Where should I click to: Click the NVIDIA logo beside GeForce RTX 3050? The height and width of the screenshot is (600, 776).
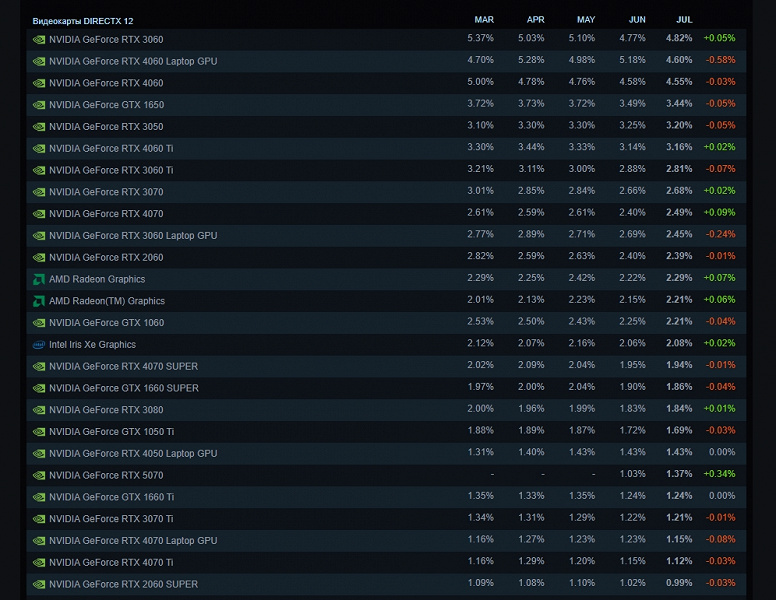pyautogui.click(x=39, y=127)
